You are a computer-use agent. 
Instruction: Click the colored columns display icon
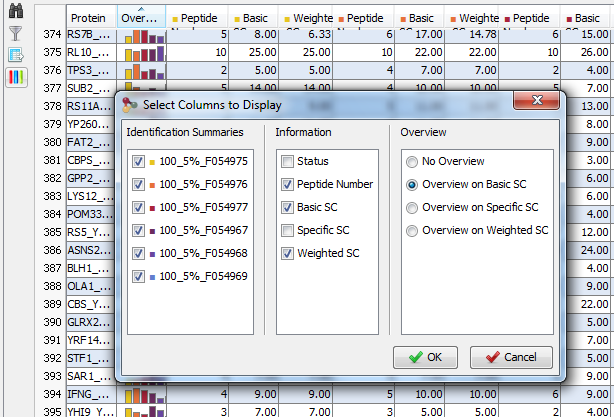pyautogui.click(x=15, y=77)
